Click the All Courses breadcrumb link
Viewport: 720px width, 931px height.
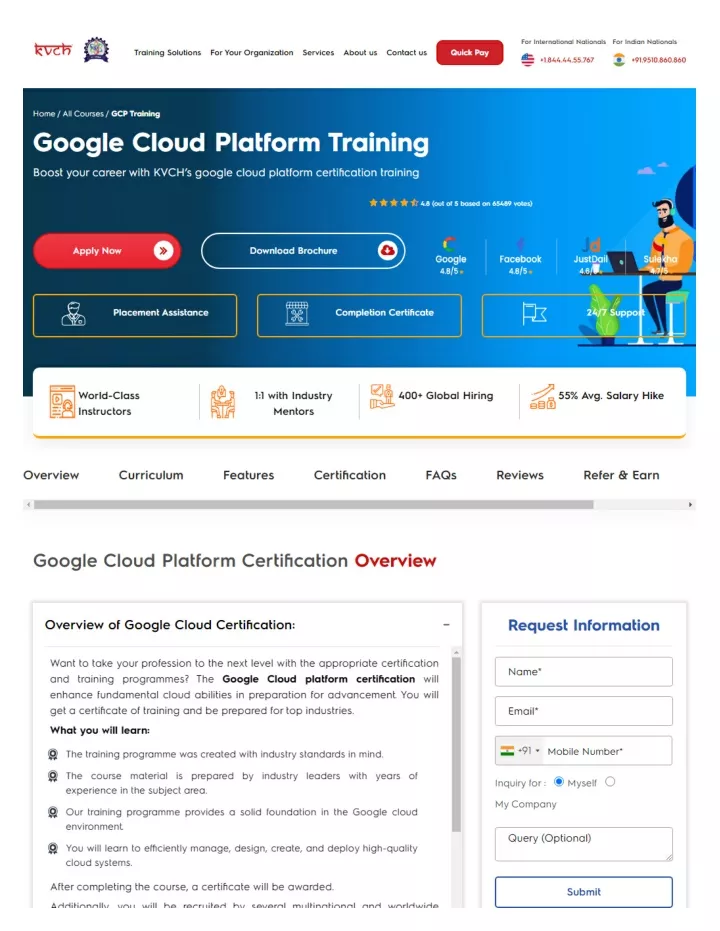point(83,113)
